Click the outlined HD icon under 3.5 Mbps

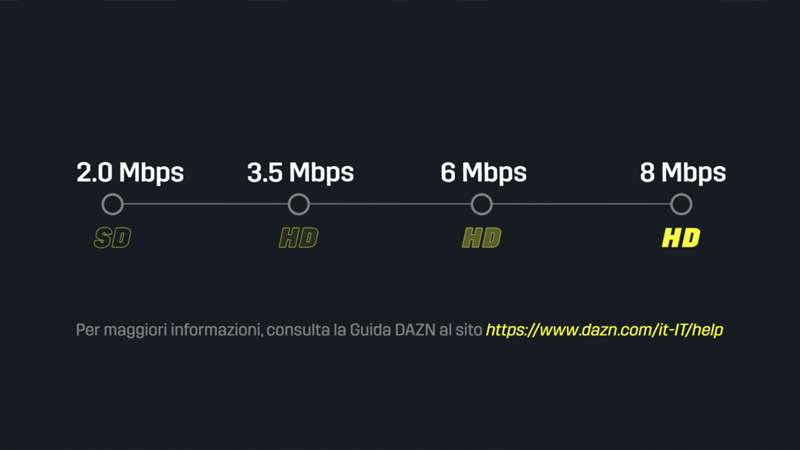[x=298, y=238]
